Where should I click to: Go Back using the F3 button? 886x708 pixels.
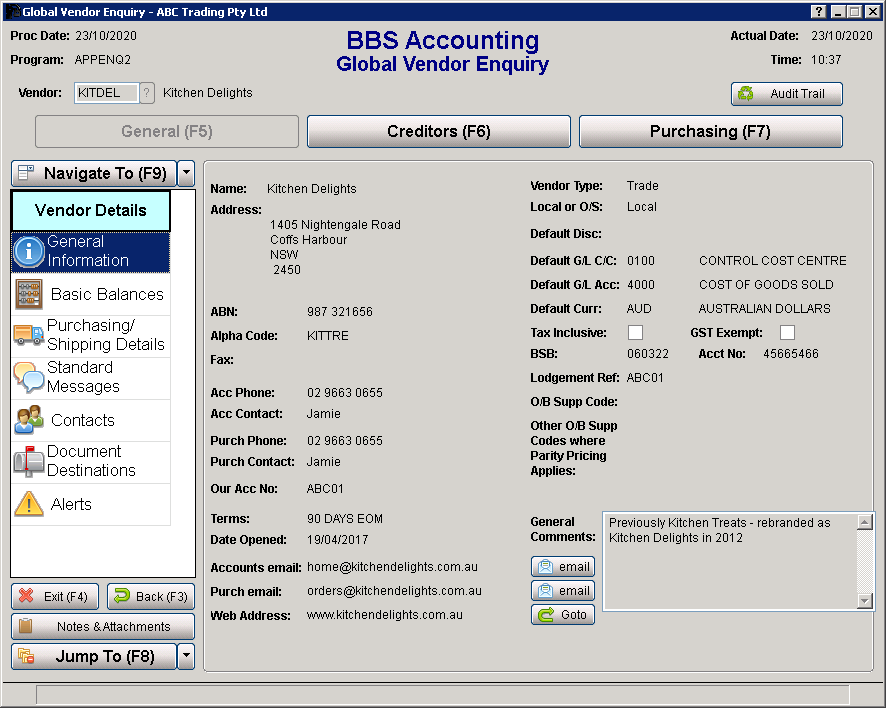pos(150,596)
